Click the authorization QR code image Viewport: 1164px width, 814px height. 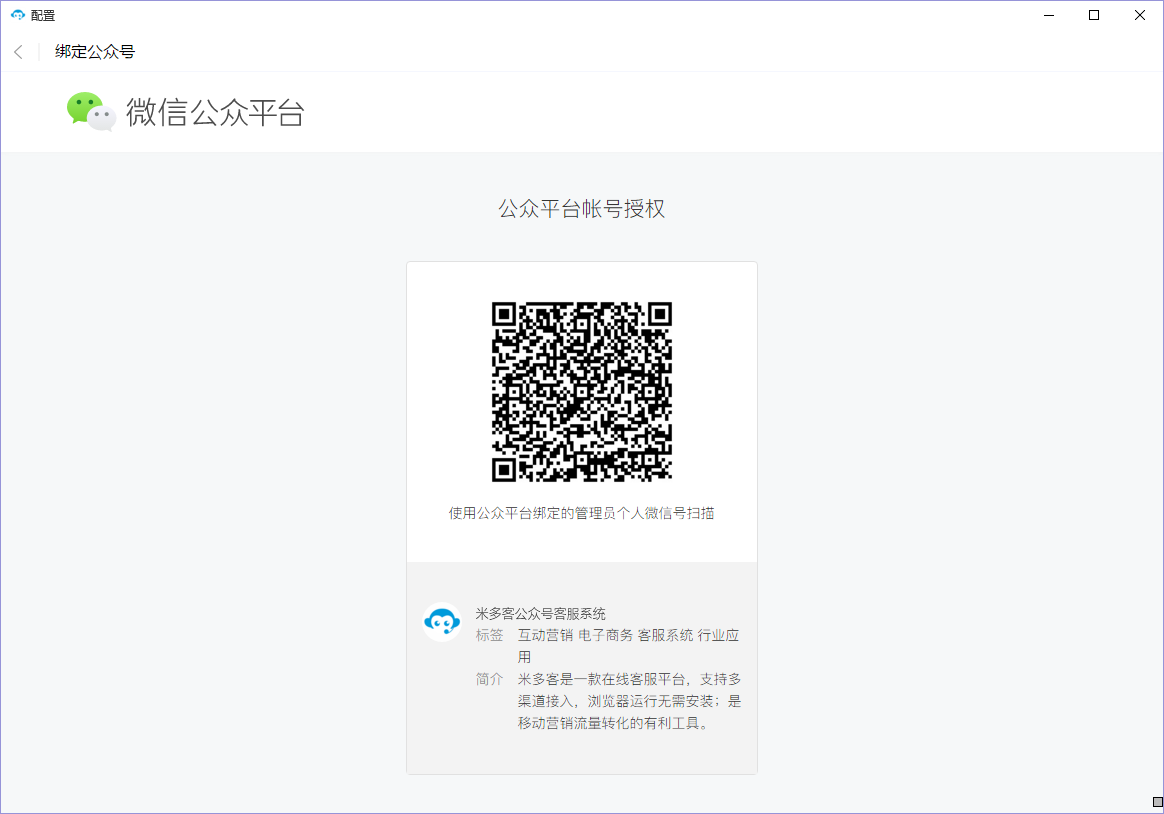581,392
